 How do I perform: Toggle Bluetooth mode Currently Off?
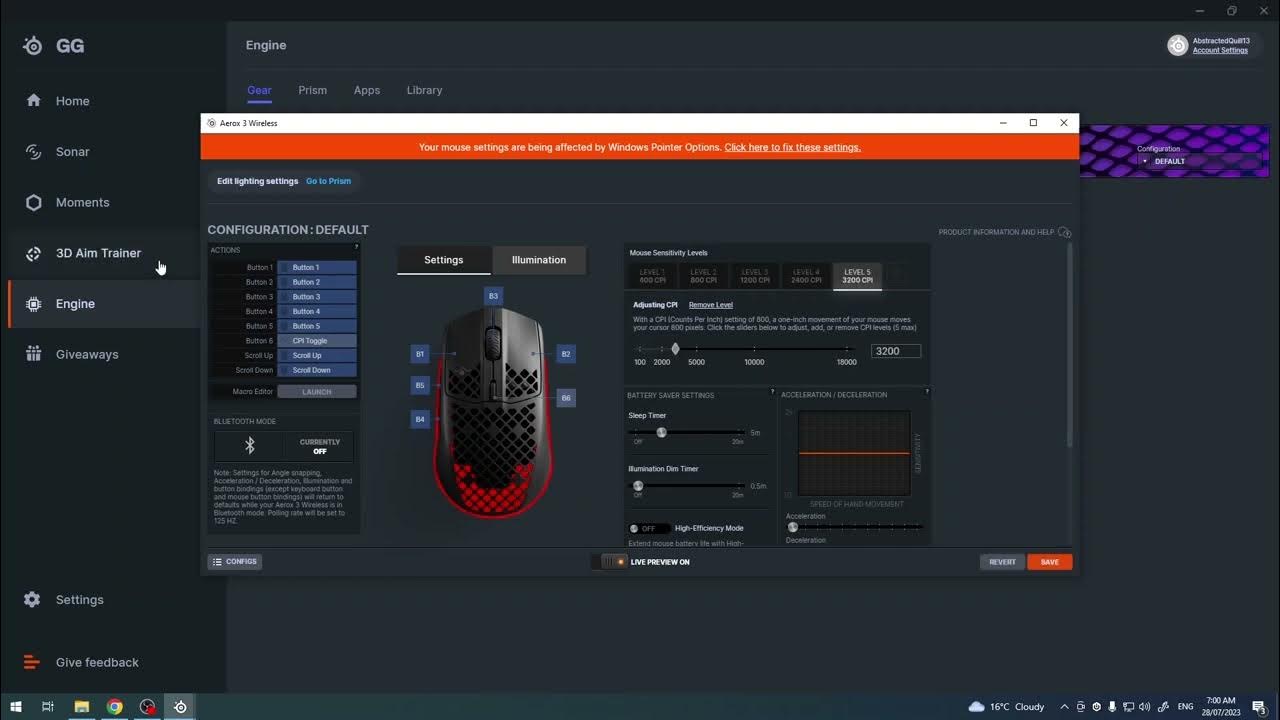320,446
